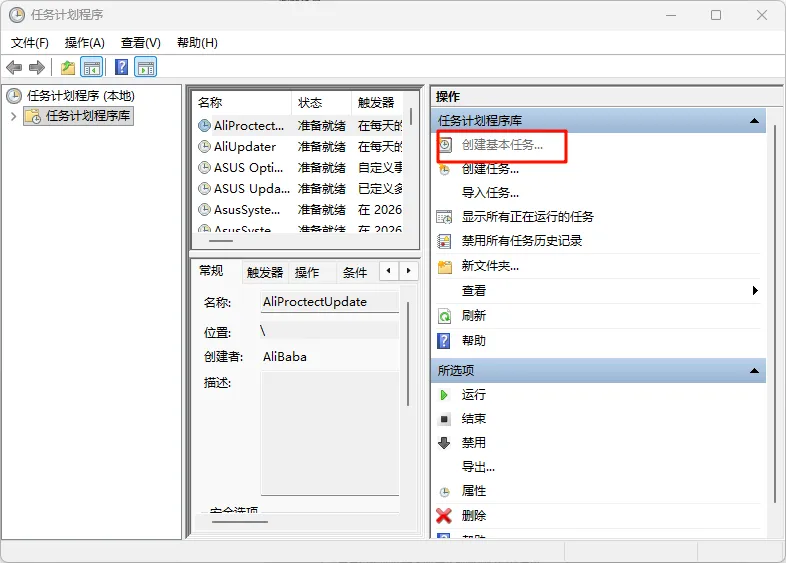Image resolution: width=786 pixels, height=563 pixels.
Task: Open the 操作(A) menu
Action: click(85, 43)
